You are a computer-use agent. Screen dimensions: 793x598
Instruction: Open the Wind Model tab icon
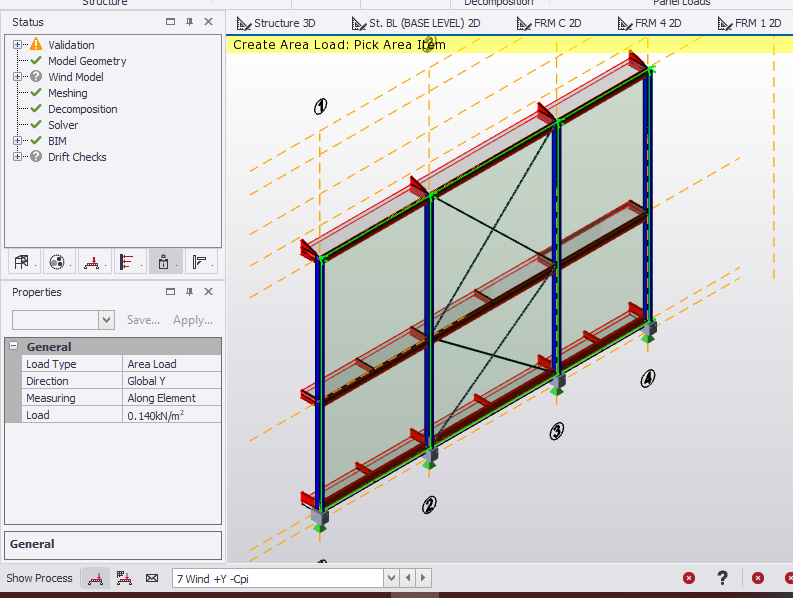(x=128, y=262)
